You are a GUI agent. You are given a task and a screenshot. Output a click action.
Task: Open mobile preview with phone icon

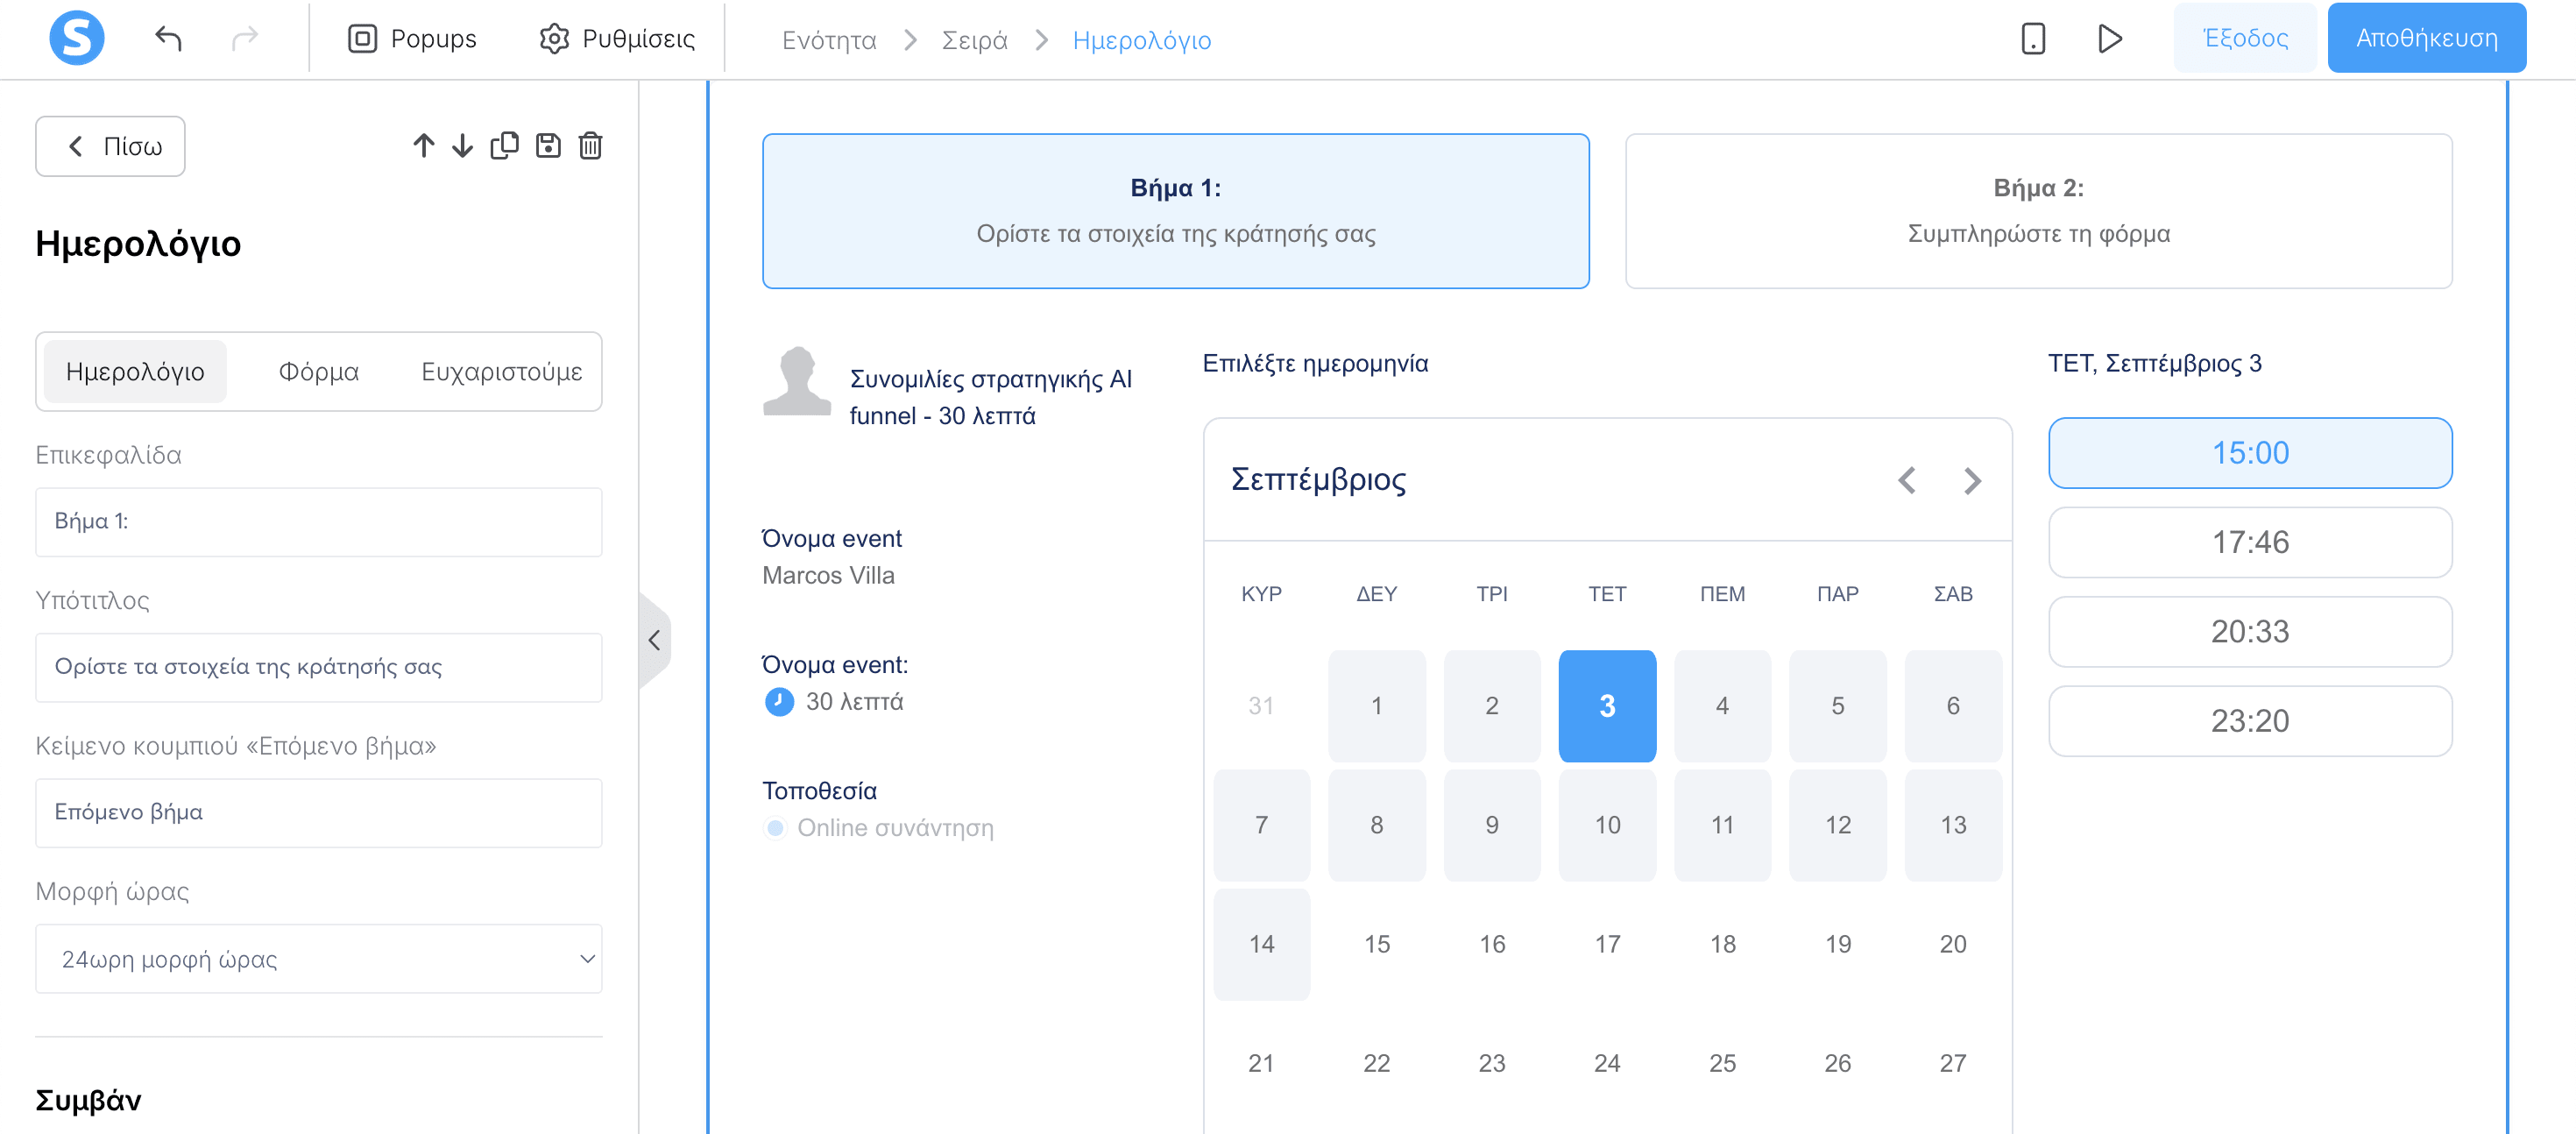(2032, 38)
